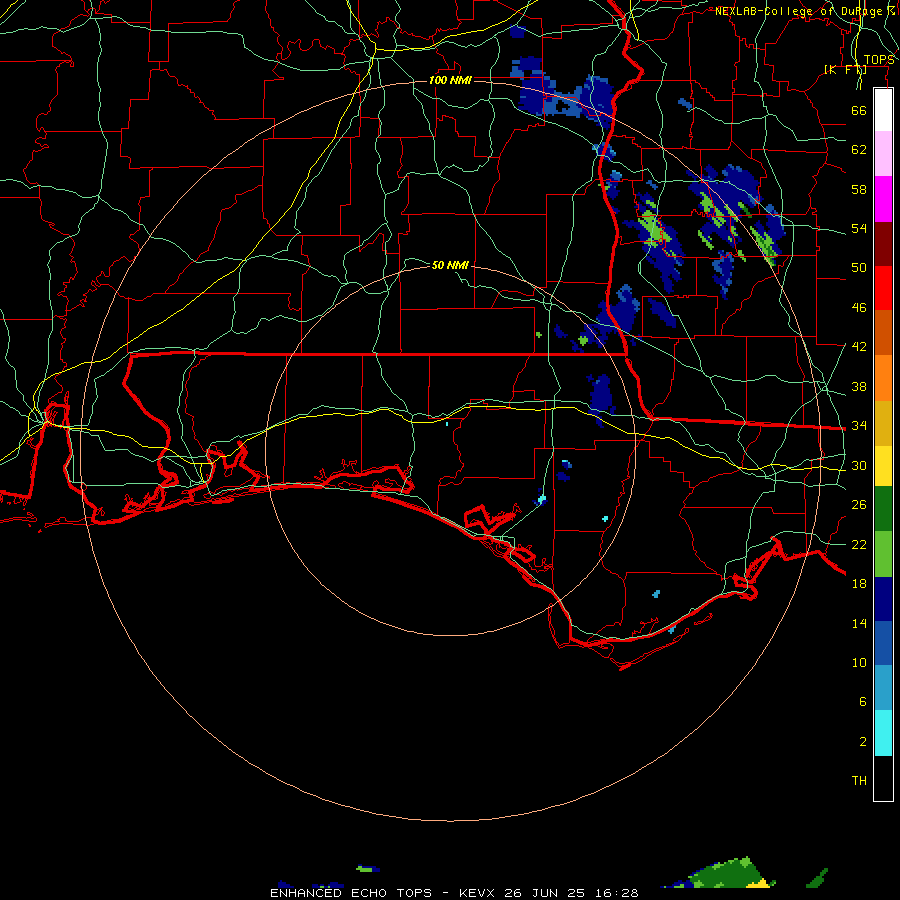Click the bright red legend swatch
900x900 pixels.
883,288
